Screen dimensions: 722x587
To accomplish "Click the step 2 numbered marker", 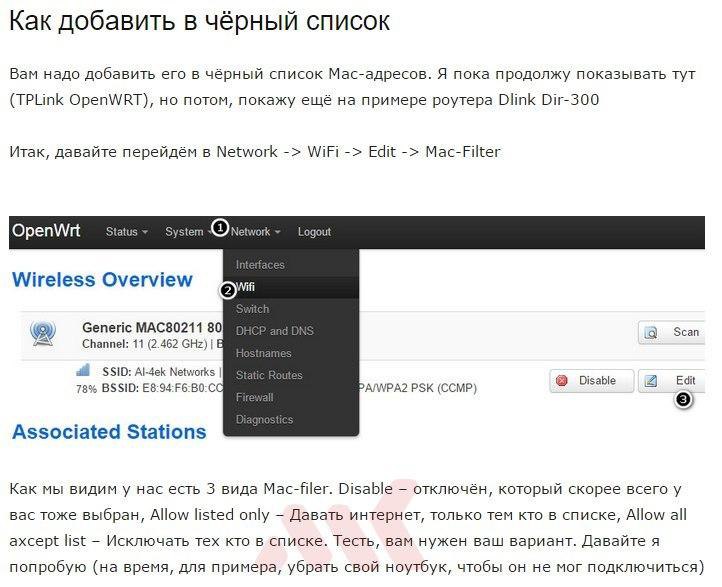I will pyautogui.click(x=227, y=289).
